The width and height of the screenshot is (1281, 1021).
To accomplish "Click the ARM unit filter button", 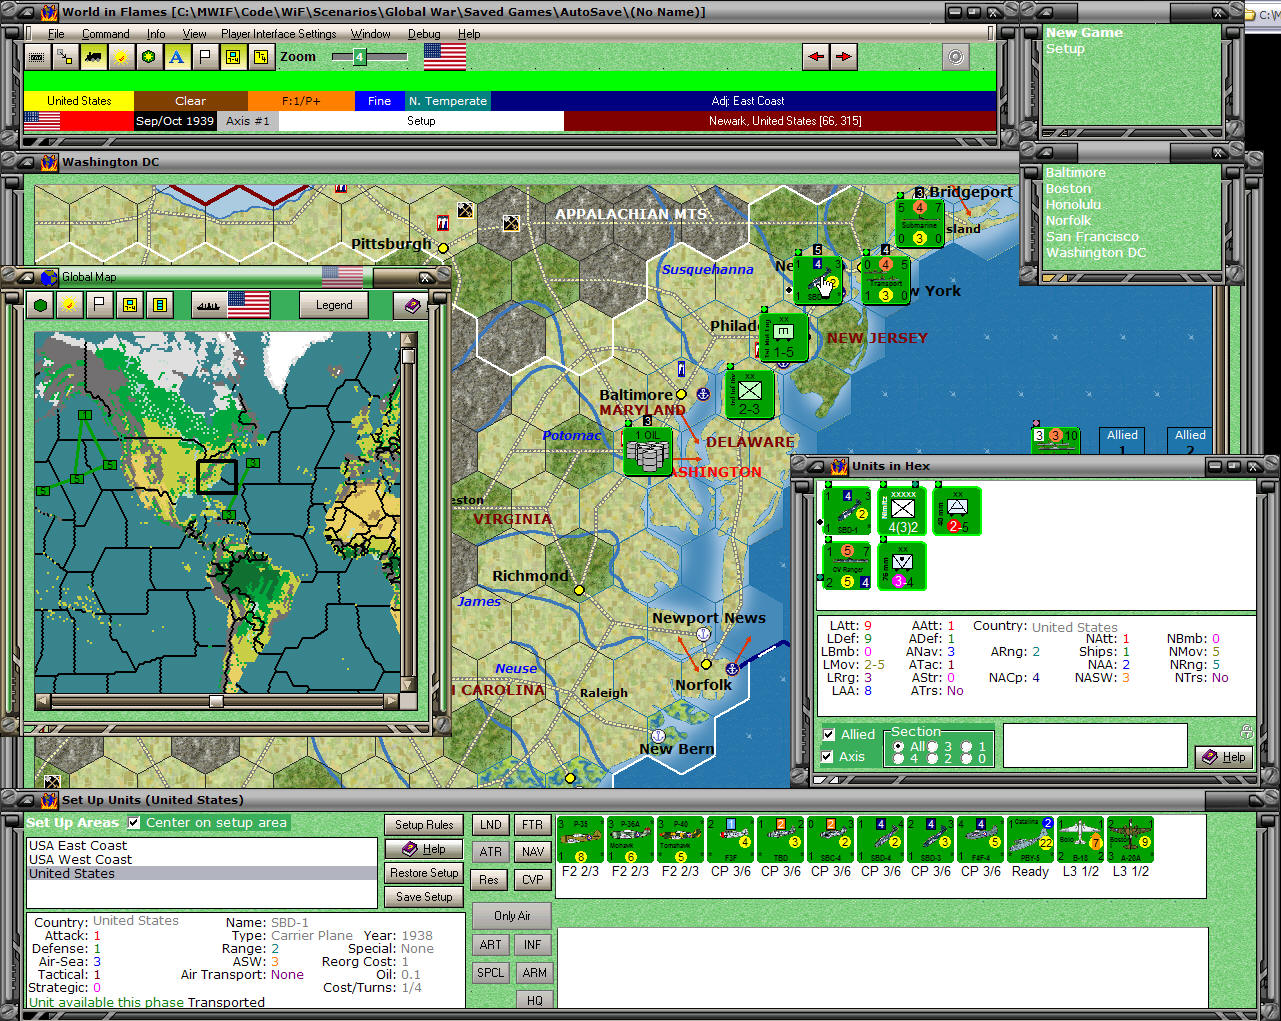I will click(x=534, y=972).
